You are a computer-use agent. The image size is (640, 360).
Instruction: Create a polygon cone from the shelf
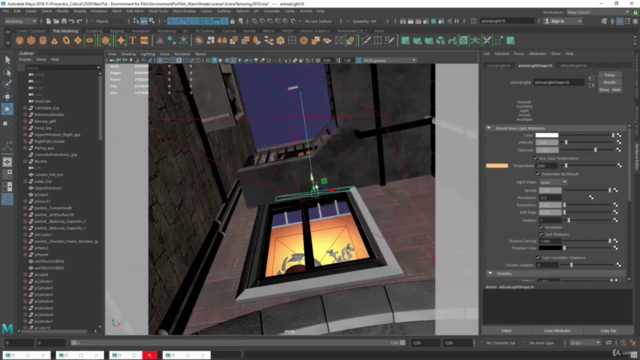coord(55,40)
